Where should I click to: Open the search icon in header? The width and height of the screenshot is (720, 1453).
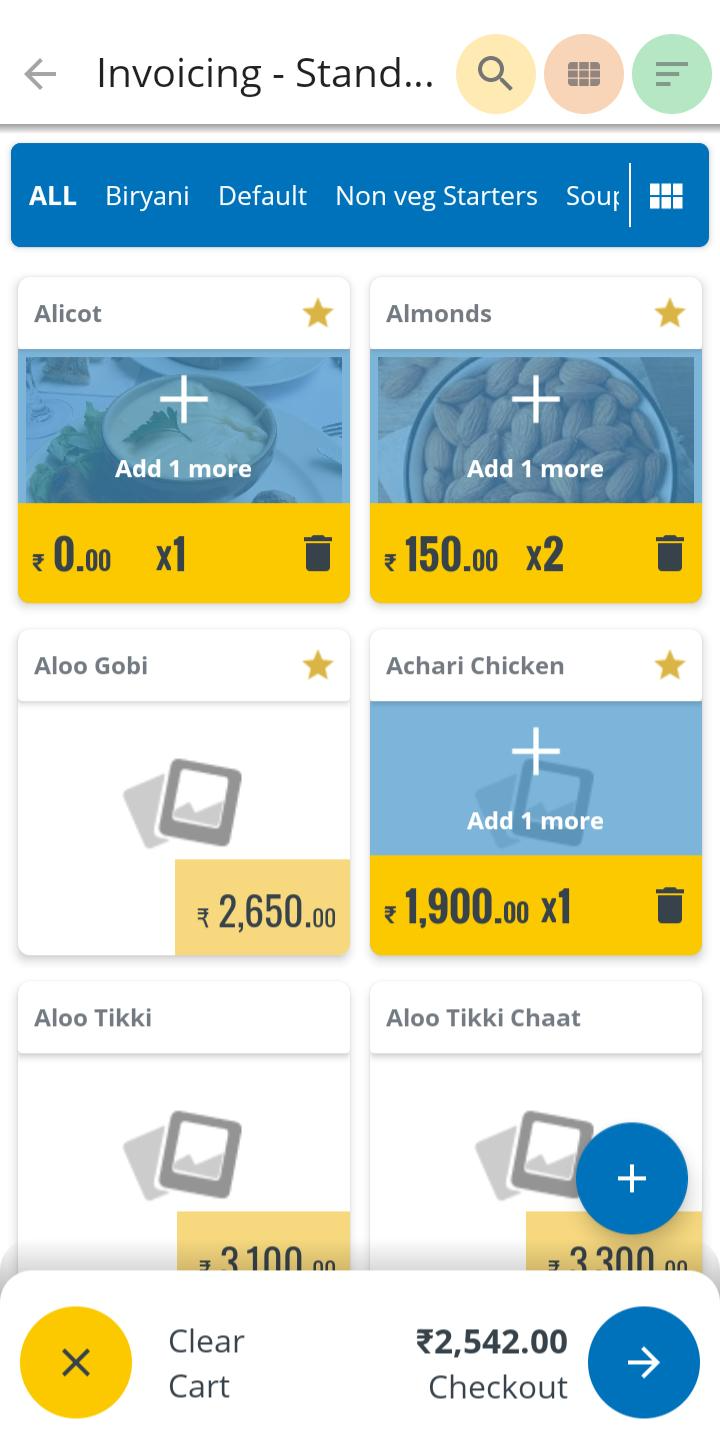coord(495,74)
